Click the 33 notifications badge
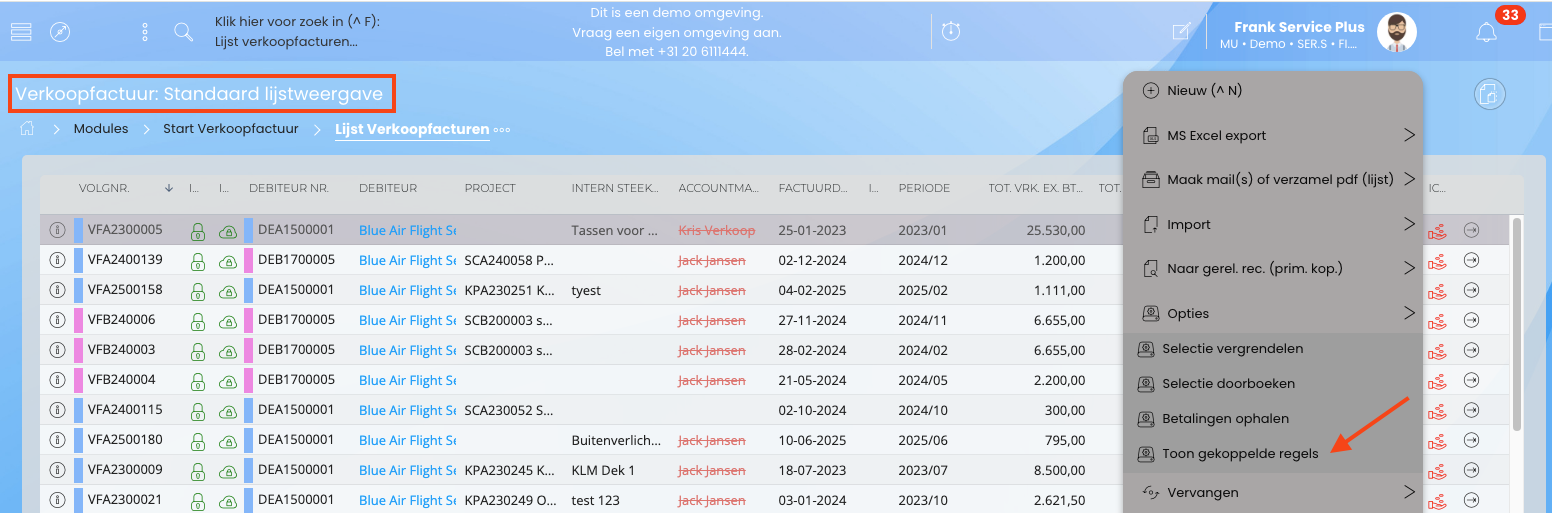The width and height of the screenshot is (1552, 513). (x=1510, y=15)
